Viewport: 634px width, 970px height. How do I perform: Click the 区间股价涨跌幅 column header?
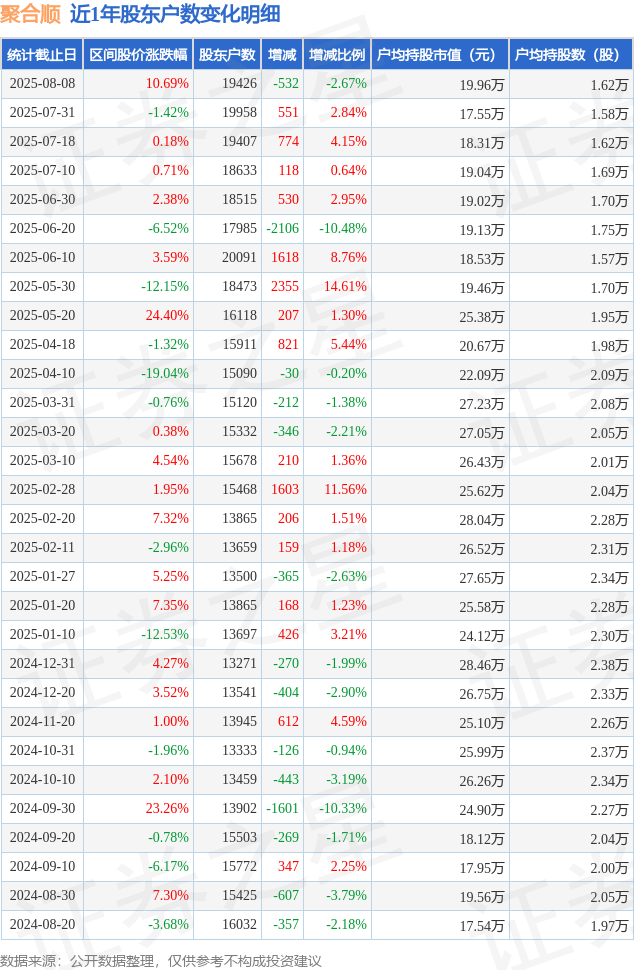138,54
